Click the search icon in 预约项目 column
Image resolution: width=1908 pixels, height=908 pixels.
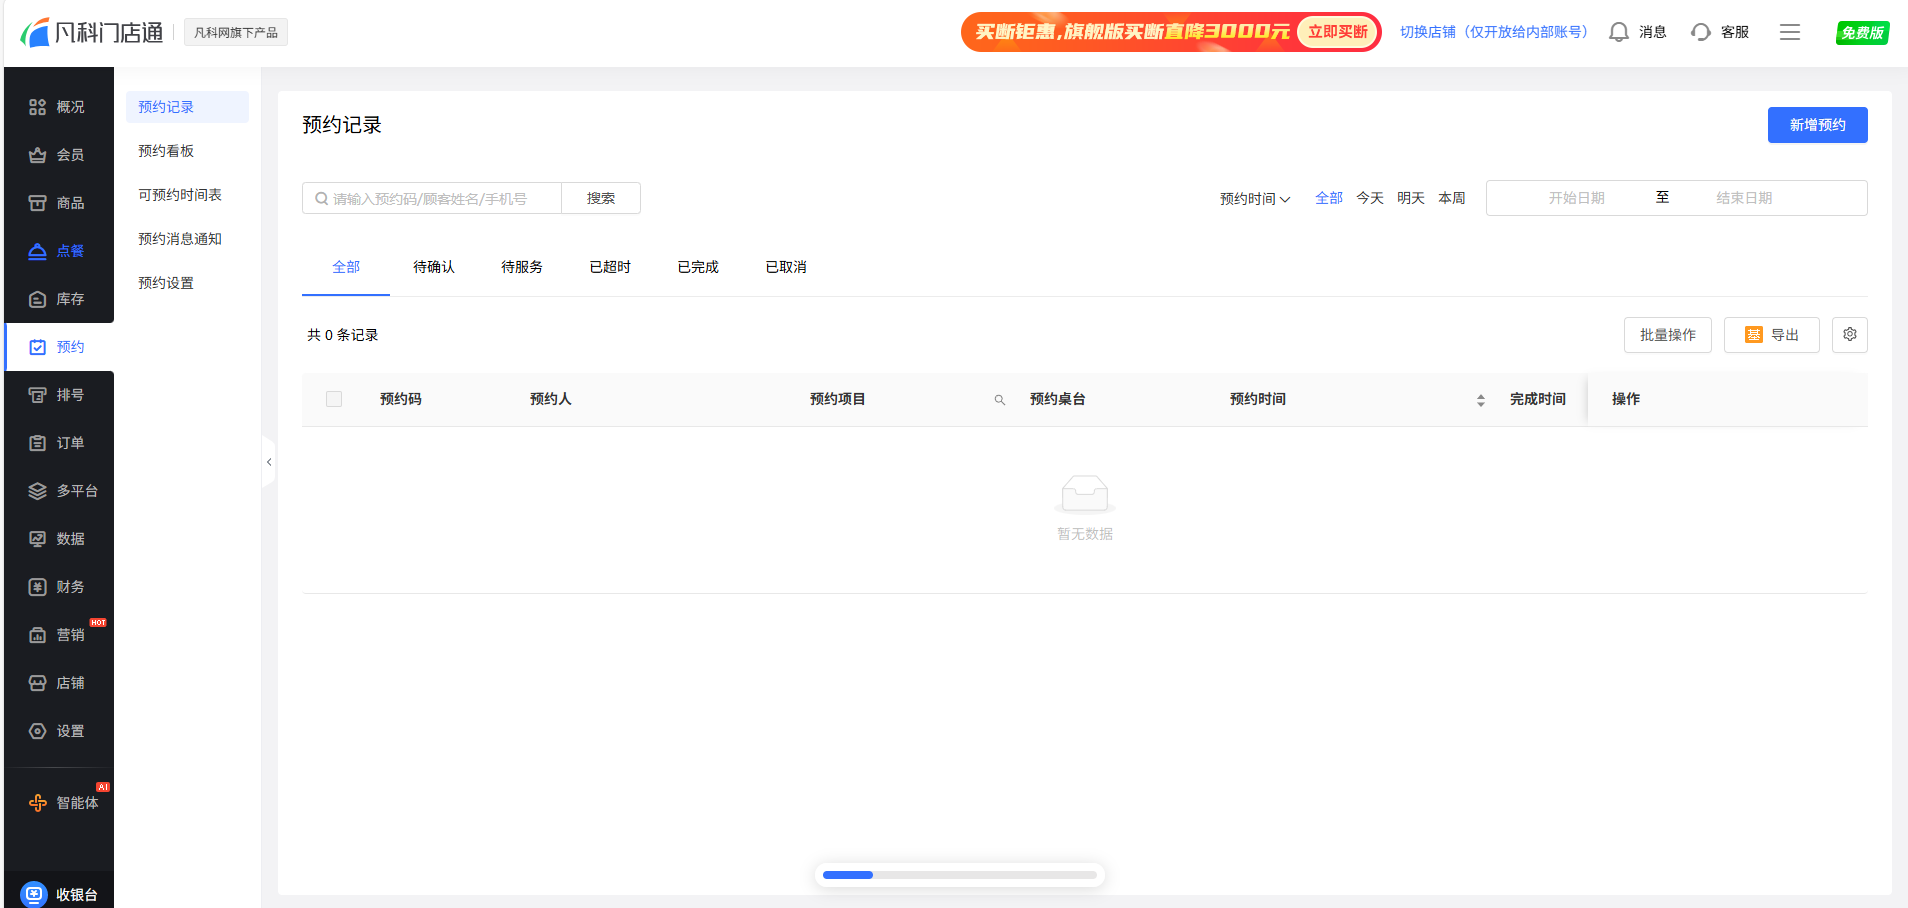click(999, 400)
